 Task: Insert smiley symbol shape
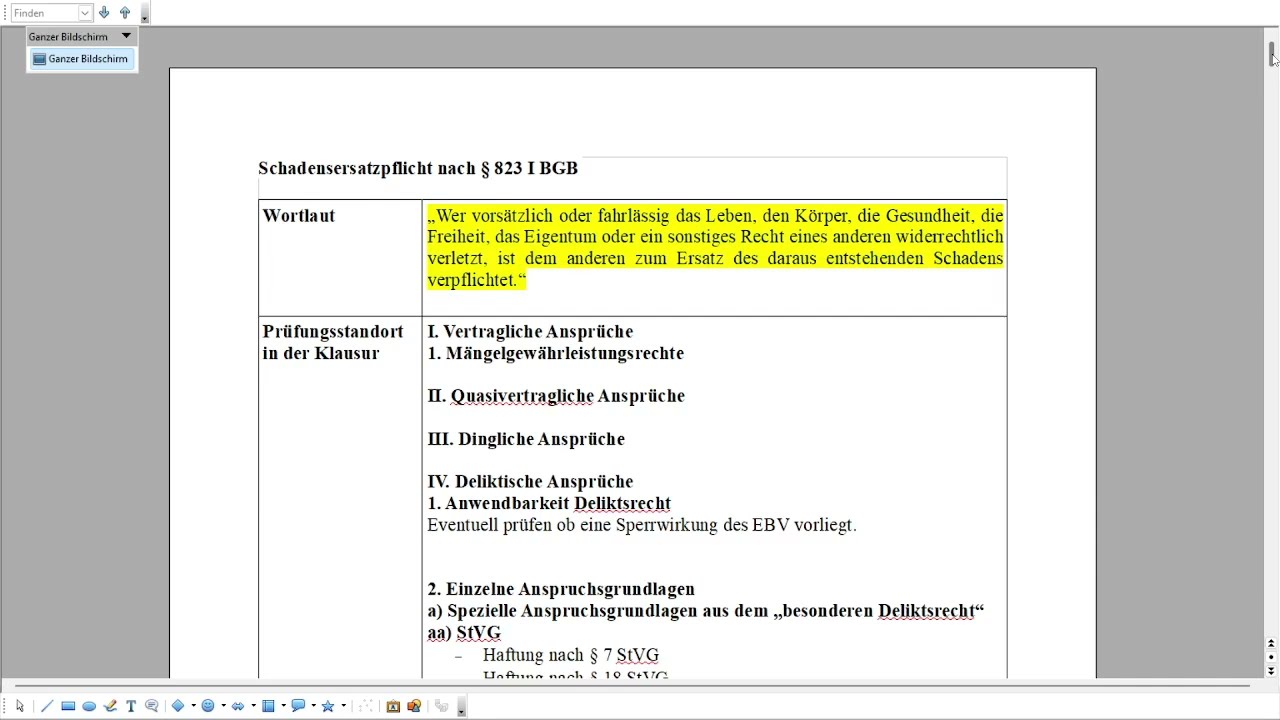(208, 706)
